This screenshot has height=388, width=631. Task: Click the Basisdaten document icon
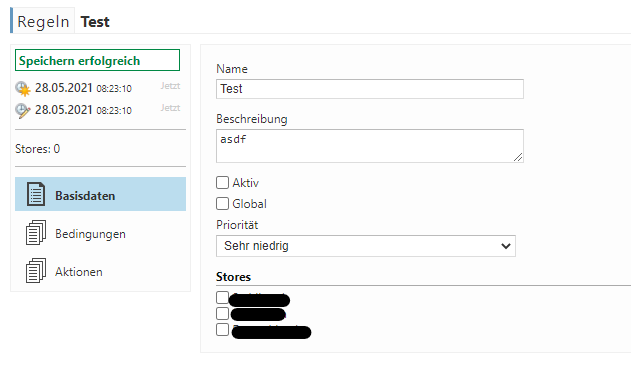pos(36,194)
